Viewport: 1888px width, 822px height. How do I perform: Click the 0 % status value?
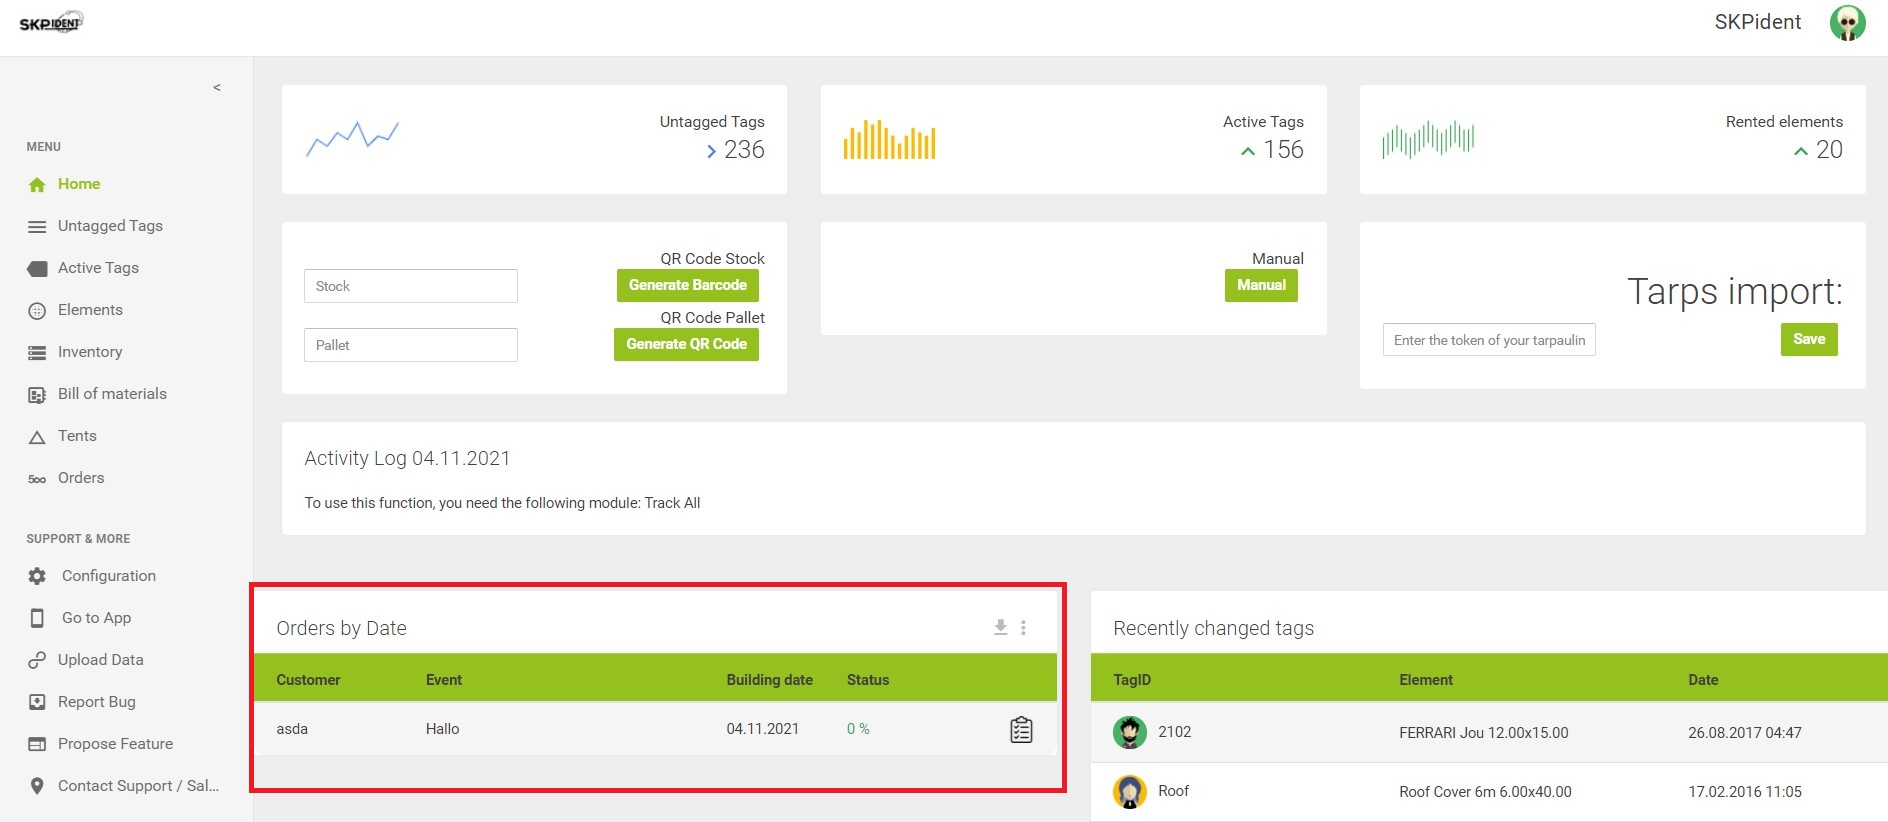[x=858, y=729]
